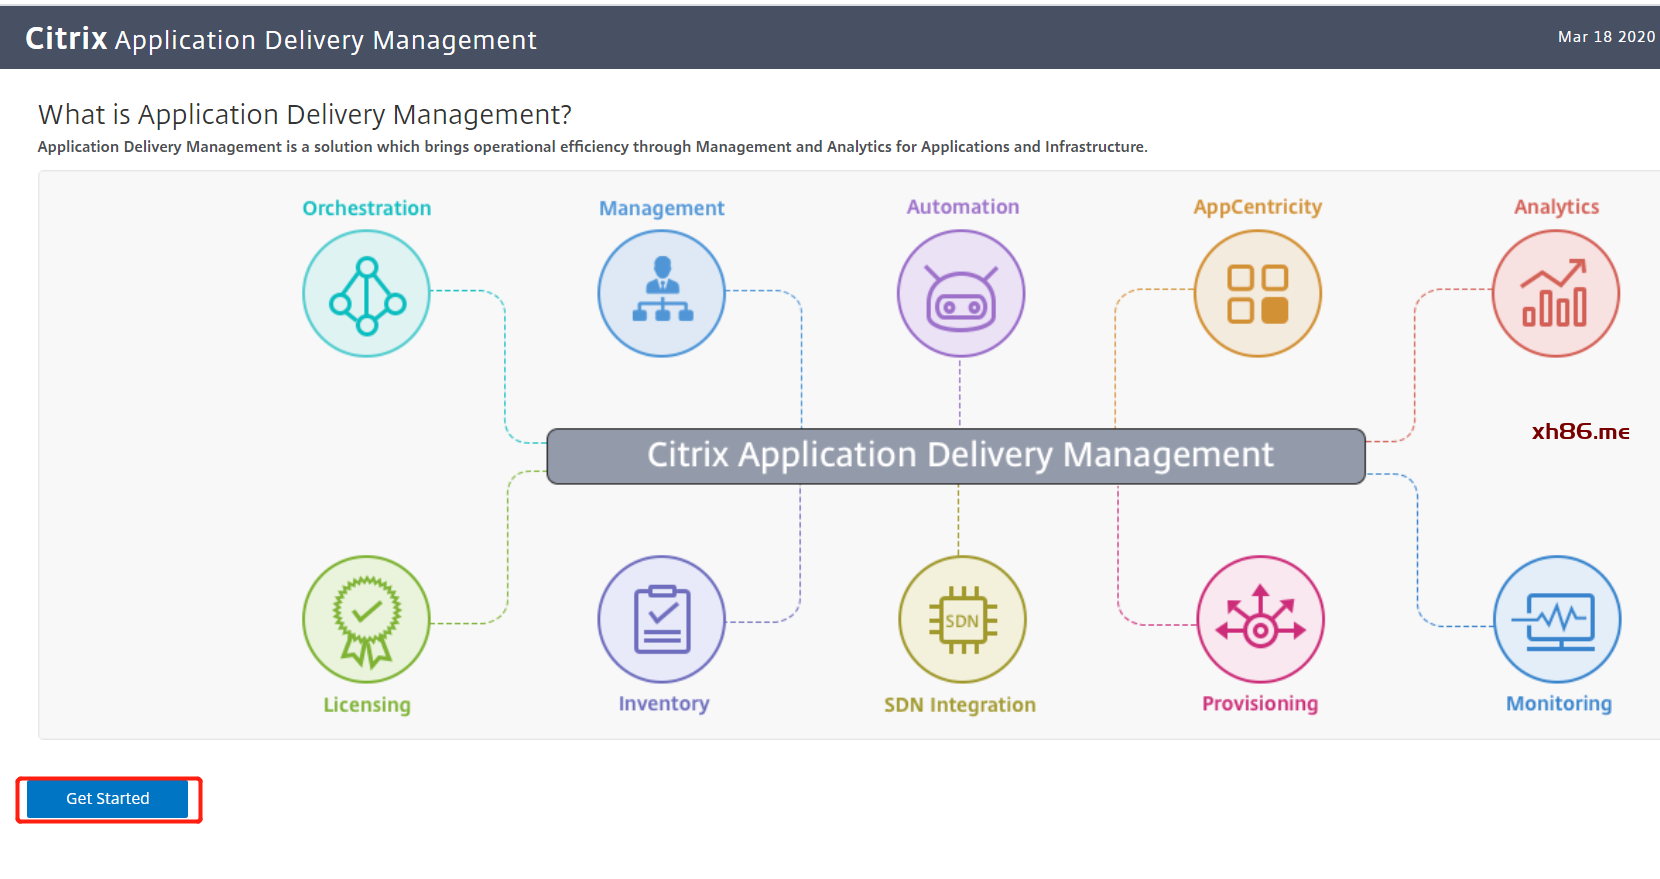This screenshot has width=1660, height=879.
Task: Click the Provisioning label text
Action: 1260,704
